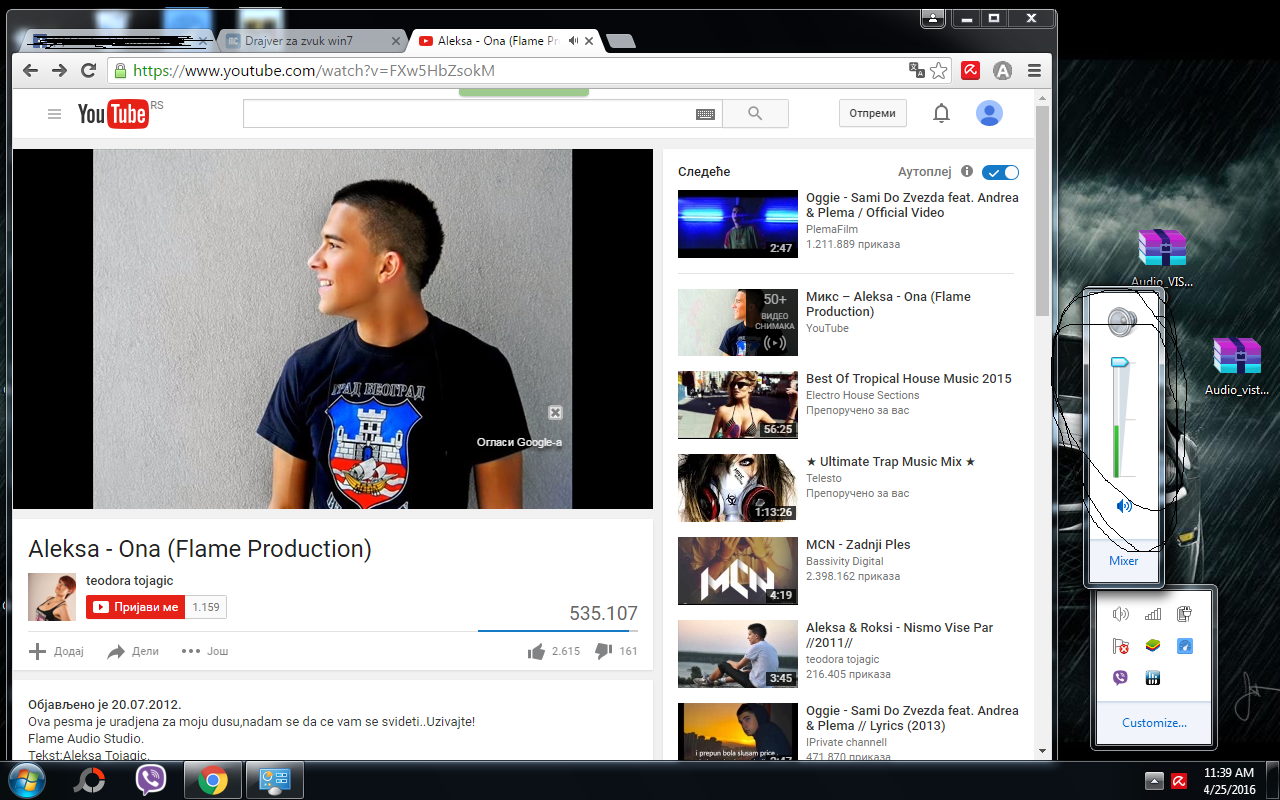Open the Oggie - Sami Do Zvezda Official Video thumbnail
1280x800 pixels.
coord(738,224)
